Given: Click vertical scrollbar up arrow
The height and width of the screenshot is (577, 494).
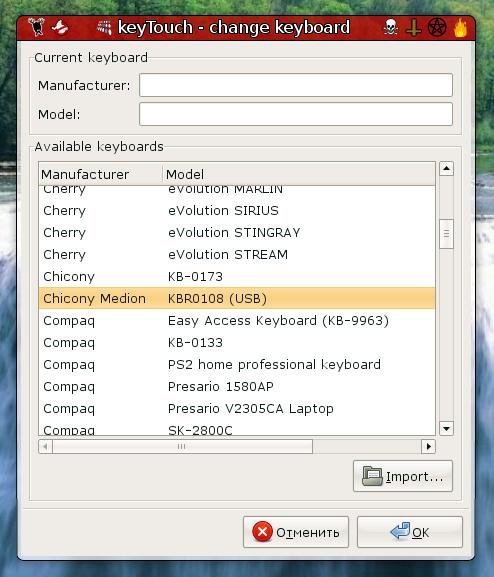Looking at the screenshot, I should (x=446, y=169).
